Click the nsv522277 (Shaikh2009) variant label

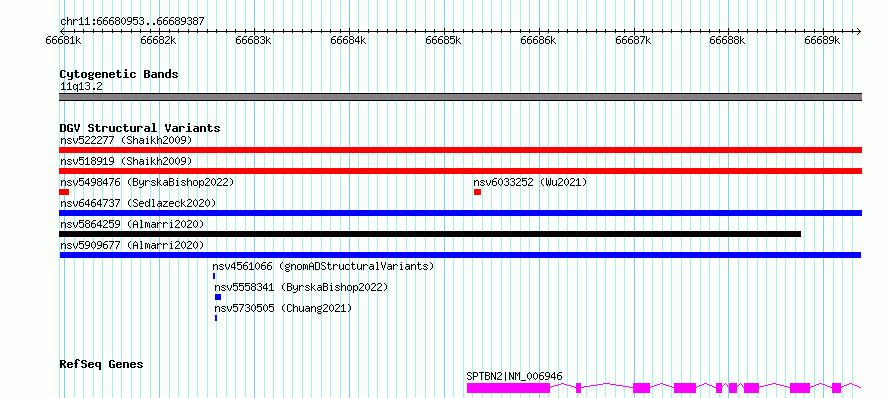point(126,140)
